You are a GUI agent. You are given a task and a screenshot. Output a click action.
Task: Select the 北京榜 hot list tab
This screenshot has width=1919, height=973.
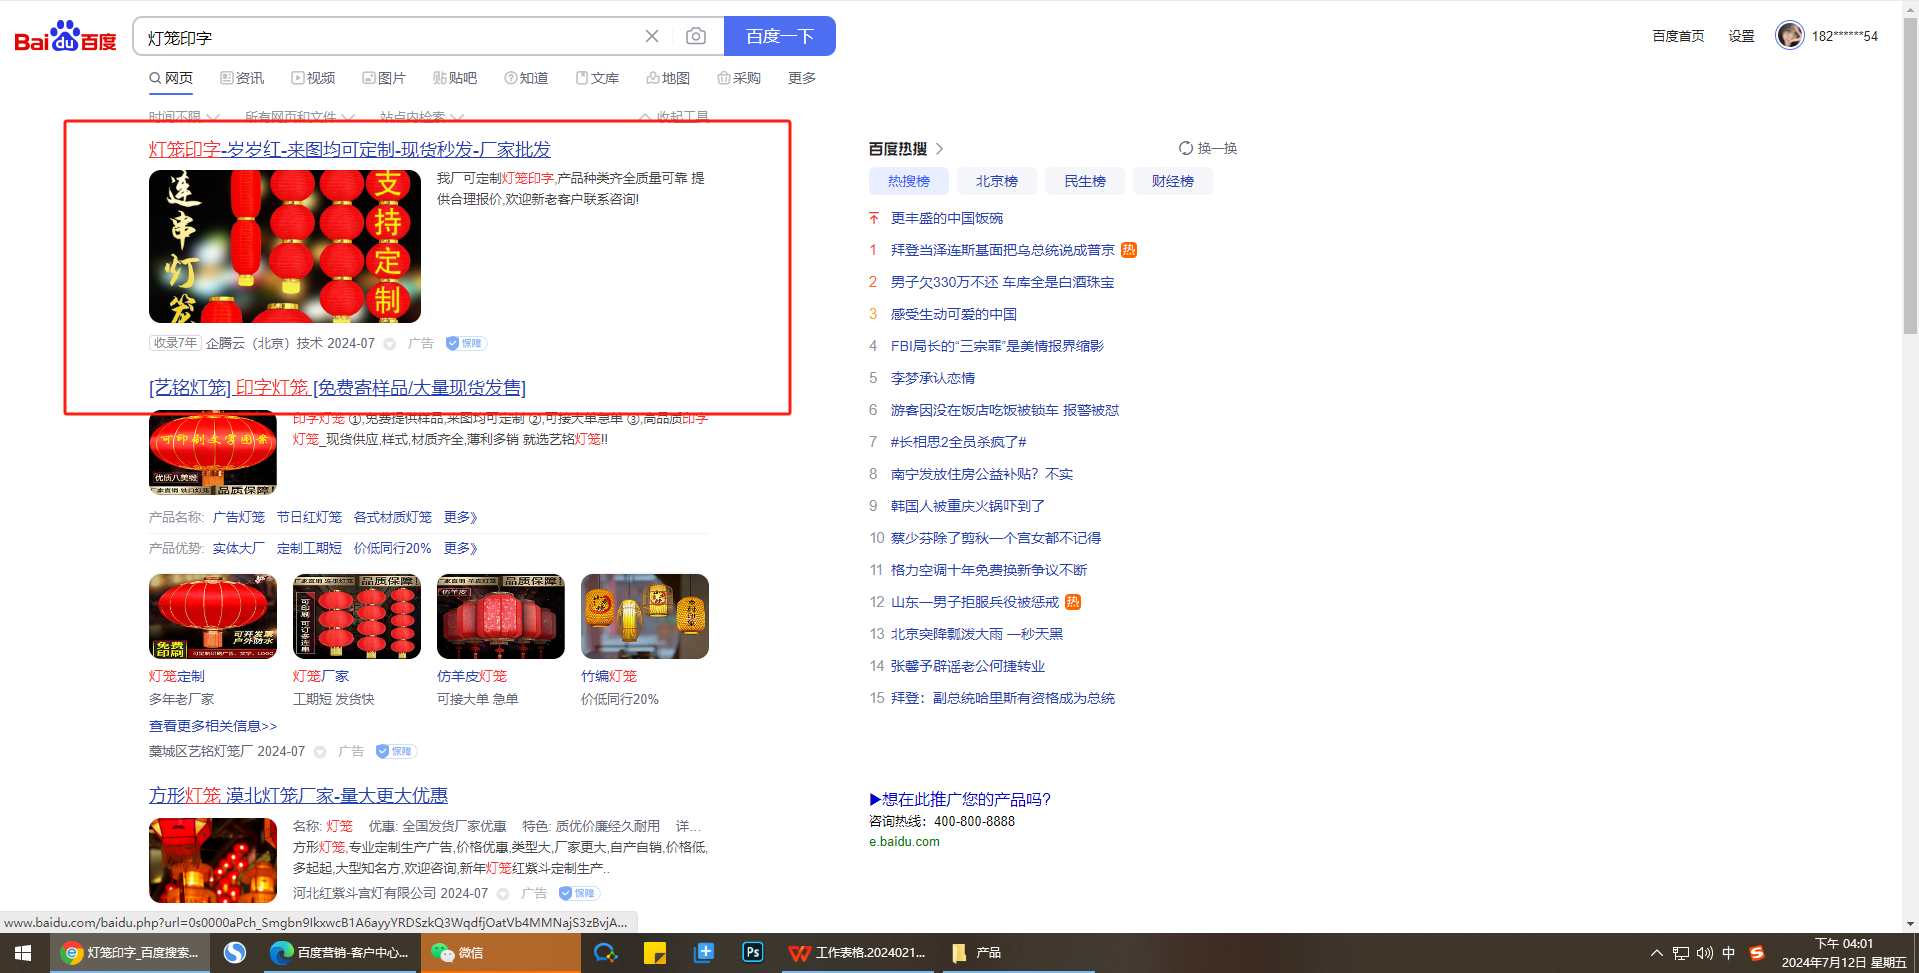click(x=997, y=181)
